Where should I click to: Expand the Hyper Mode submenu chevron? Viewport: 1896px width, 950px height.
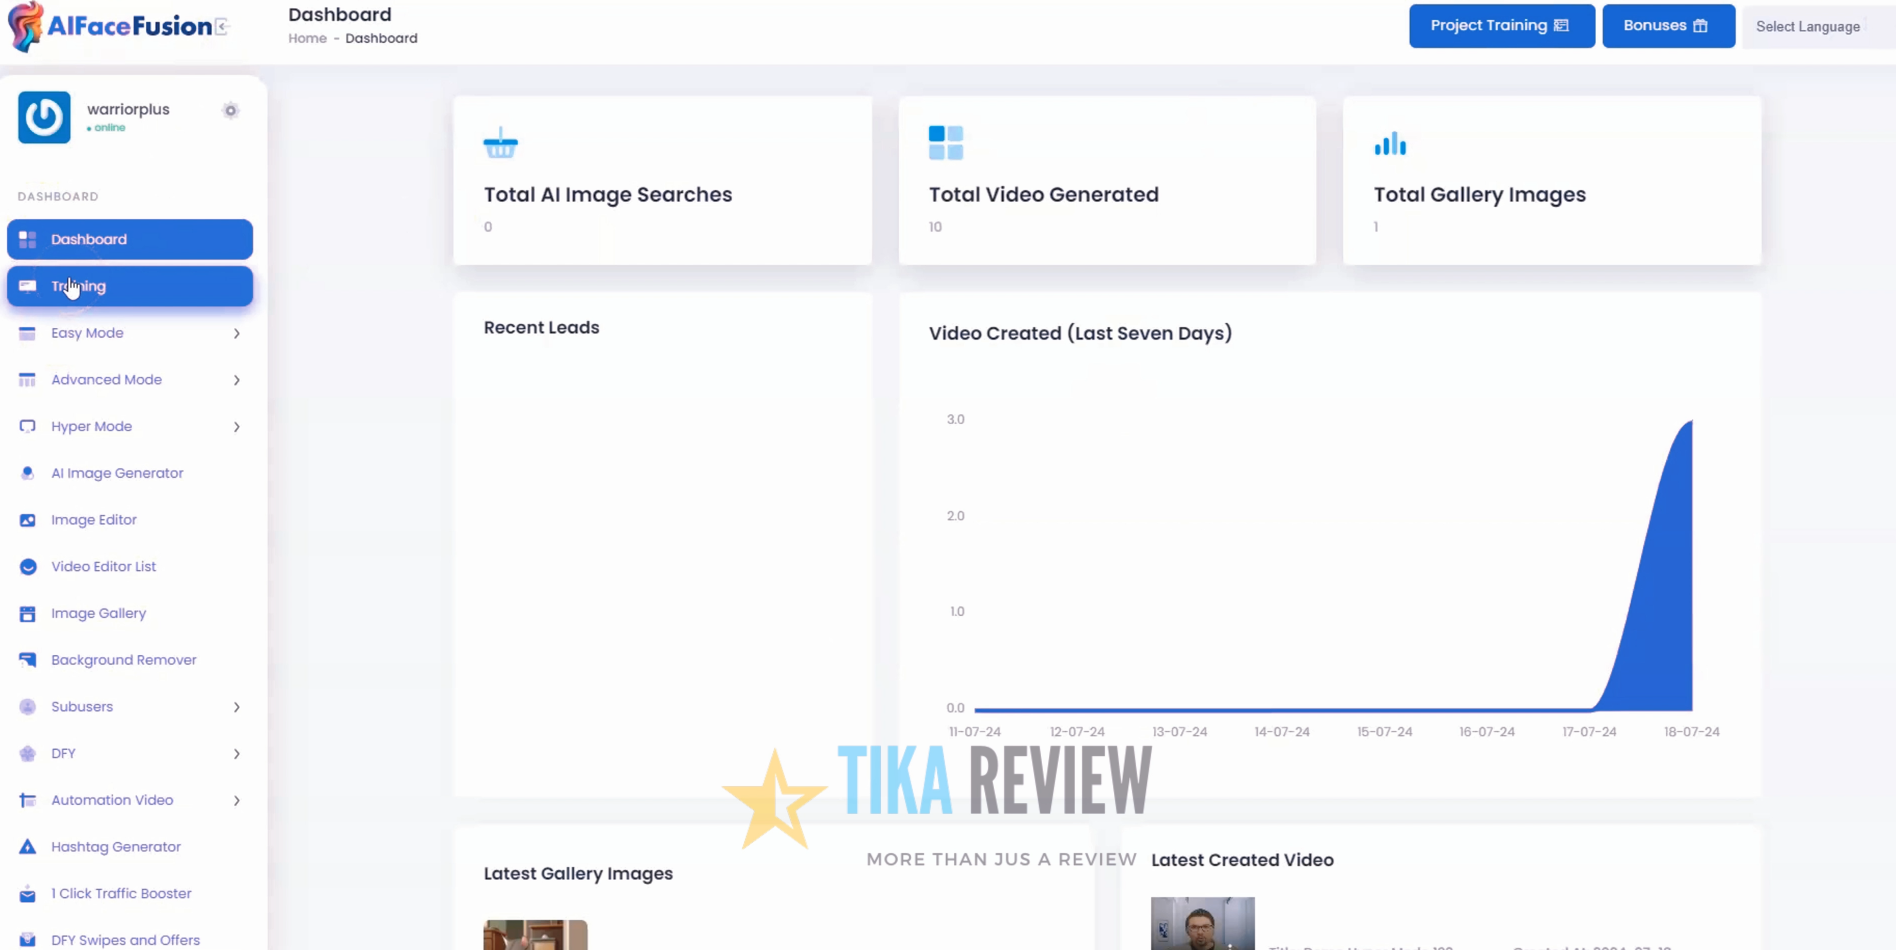click(x=237, y=427)
